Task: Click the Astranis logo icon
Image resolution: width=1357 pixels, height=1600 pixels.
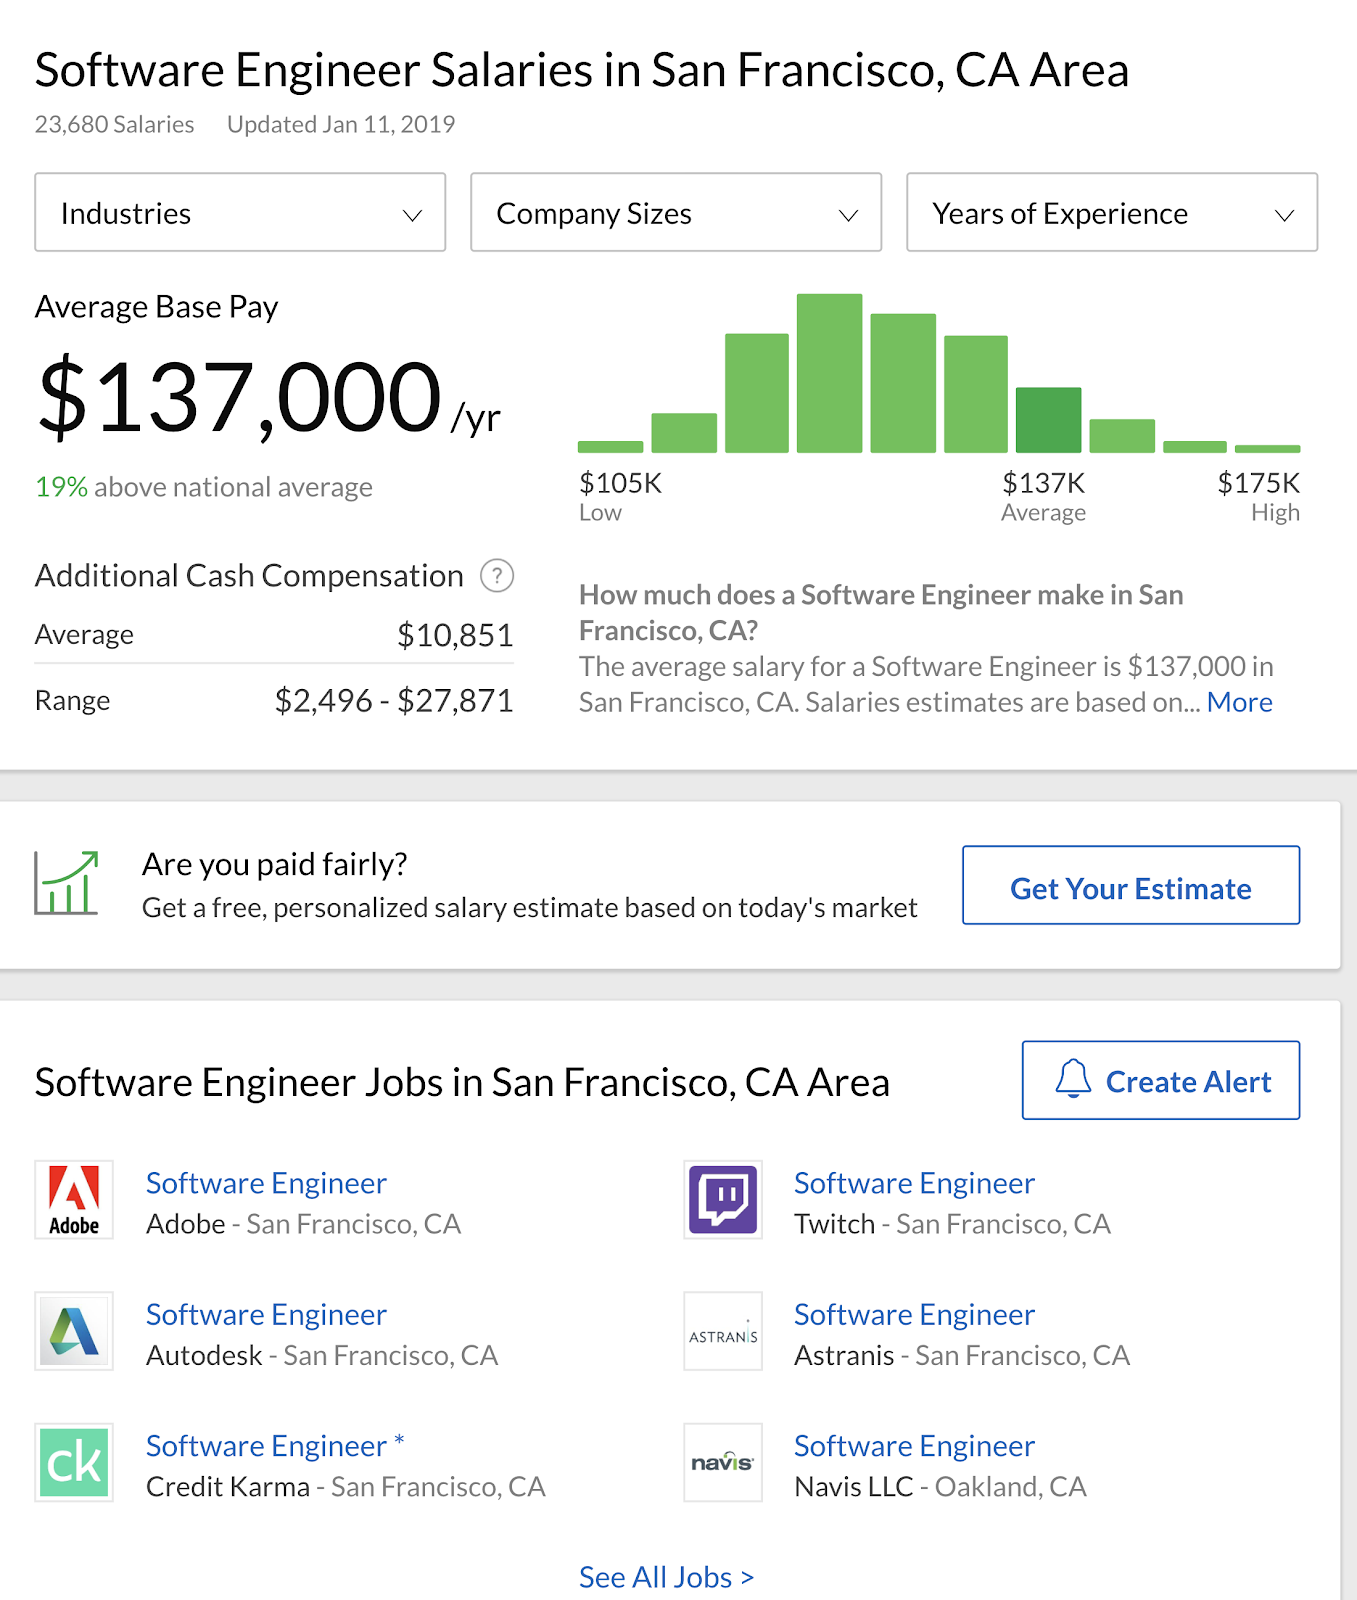Action: 723,1331
